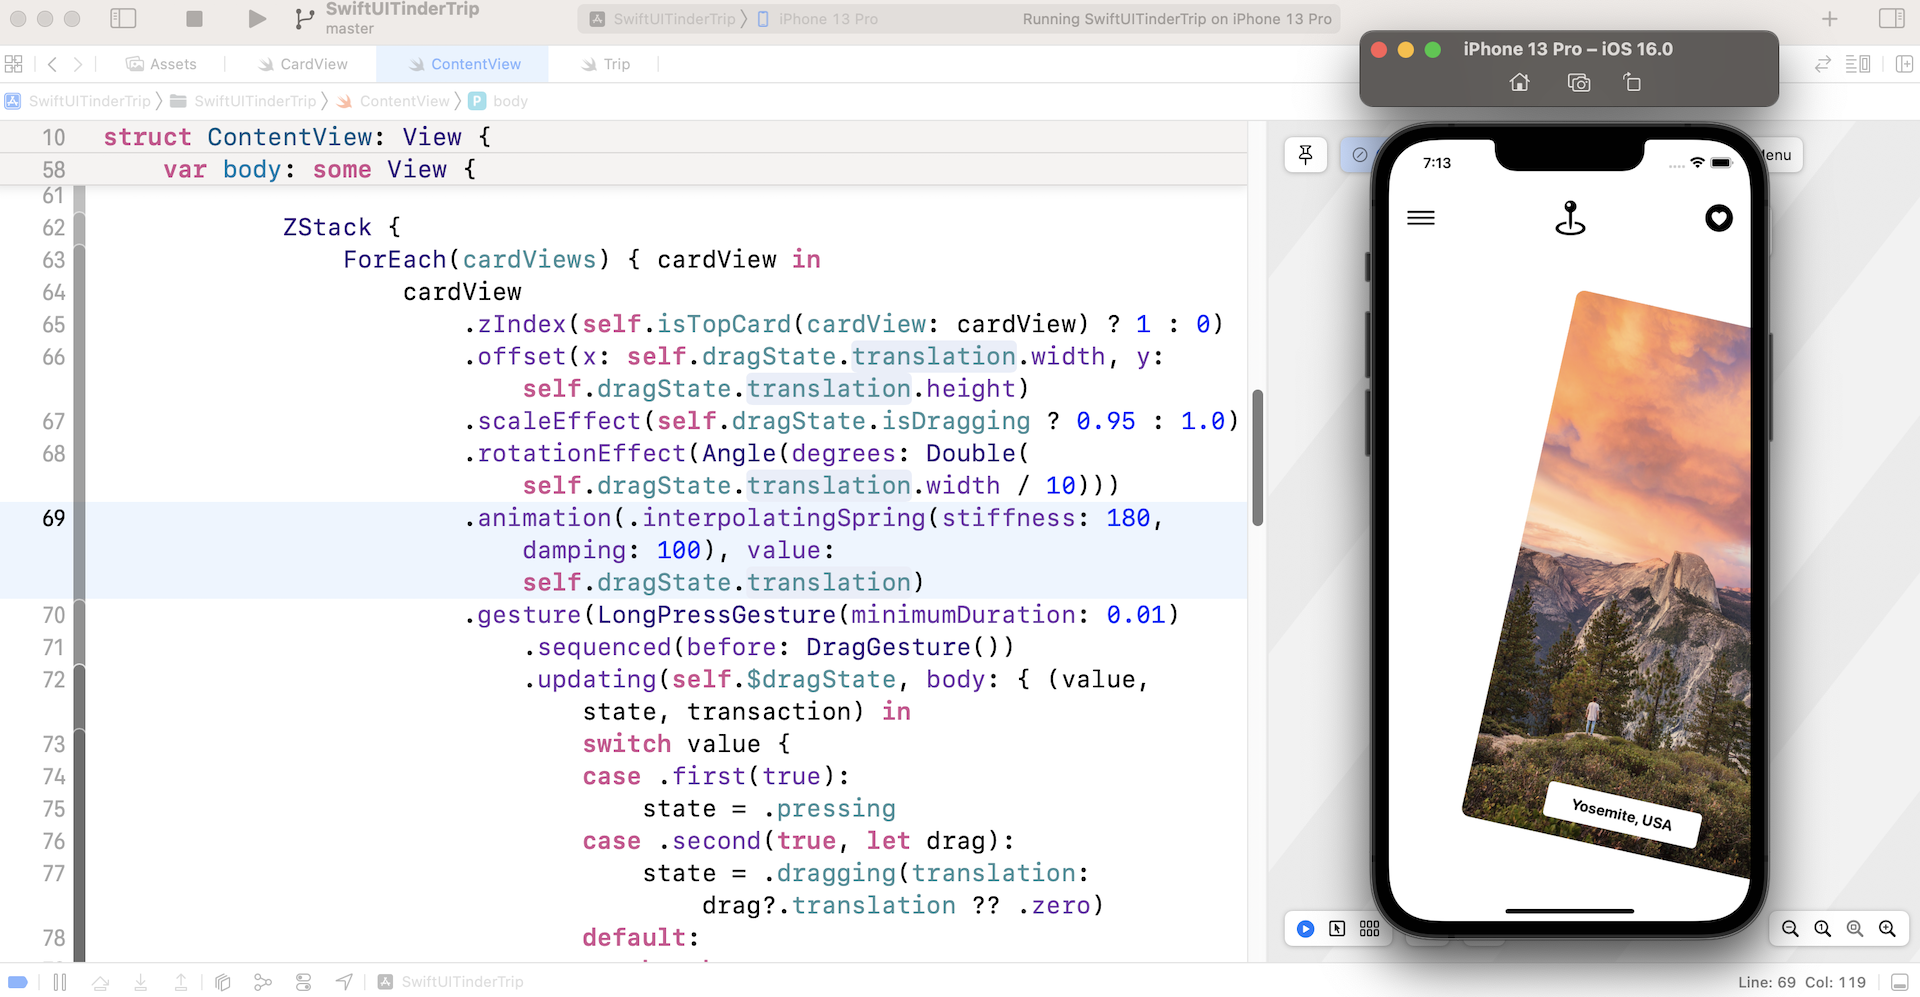Stop the running app

(195, 19)
